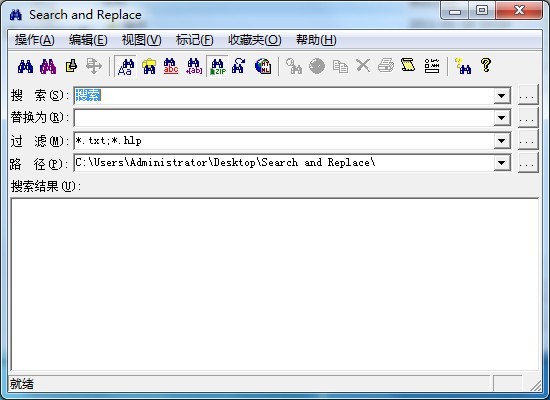Expand the 路径 path dropdown arrow
The width and height of the screenshot is (550, 400).
click(502, 163)
